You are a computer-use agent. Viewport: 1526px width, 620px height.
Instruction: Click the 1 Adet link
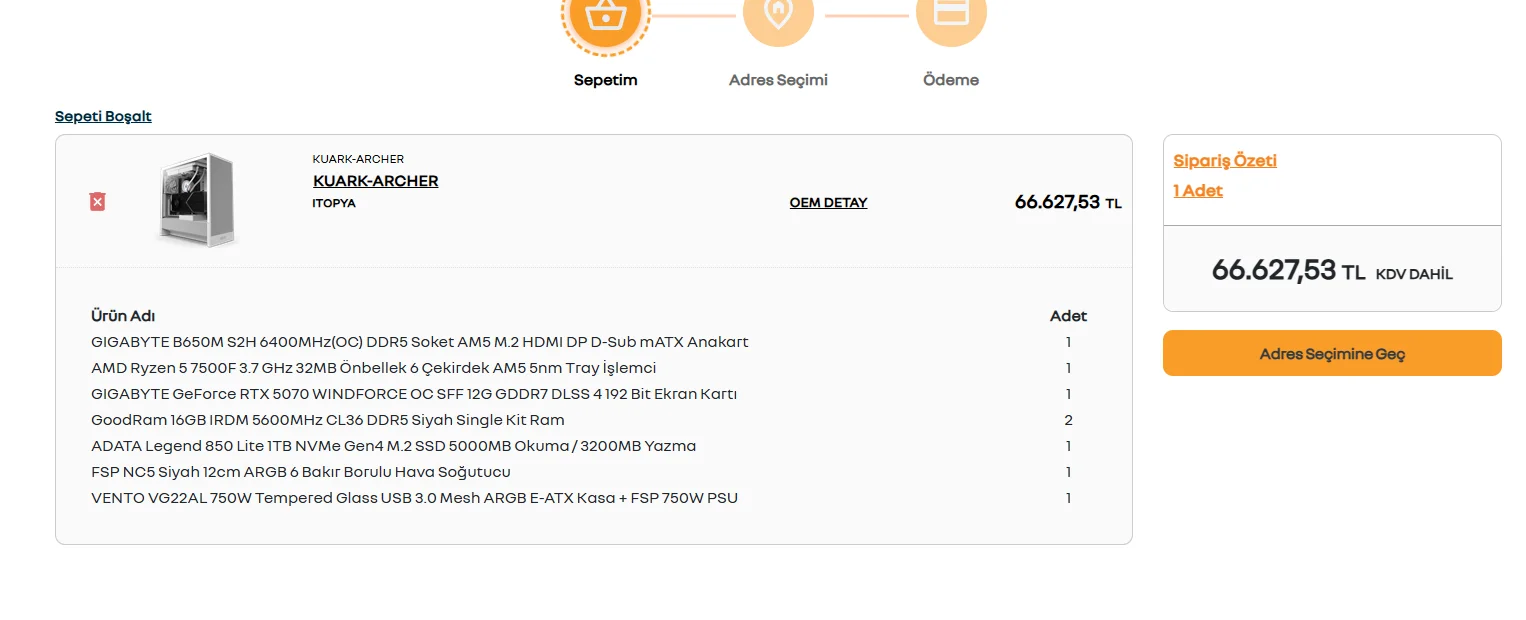1198,191
